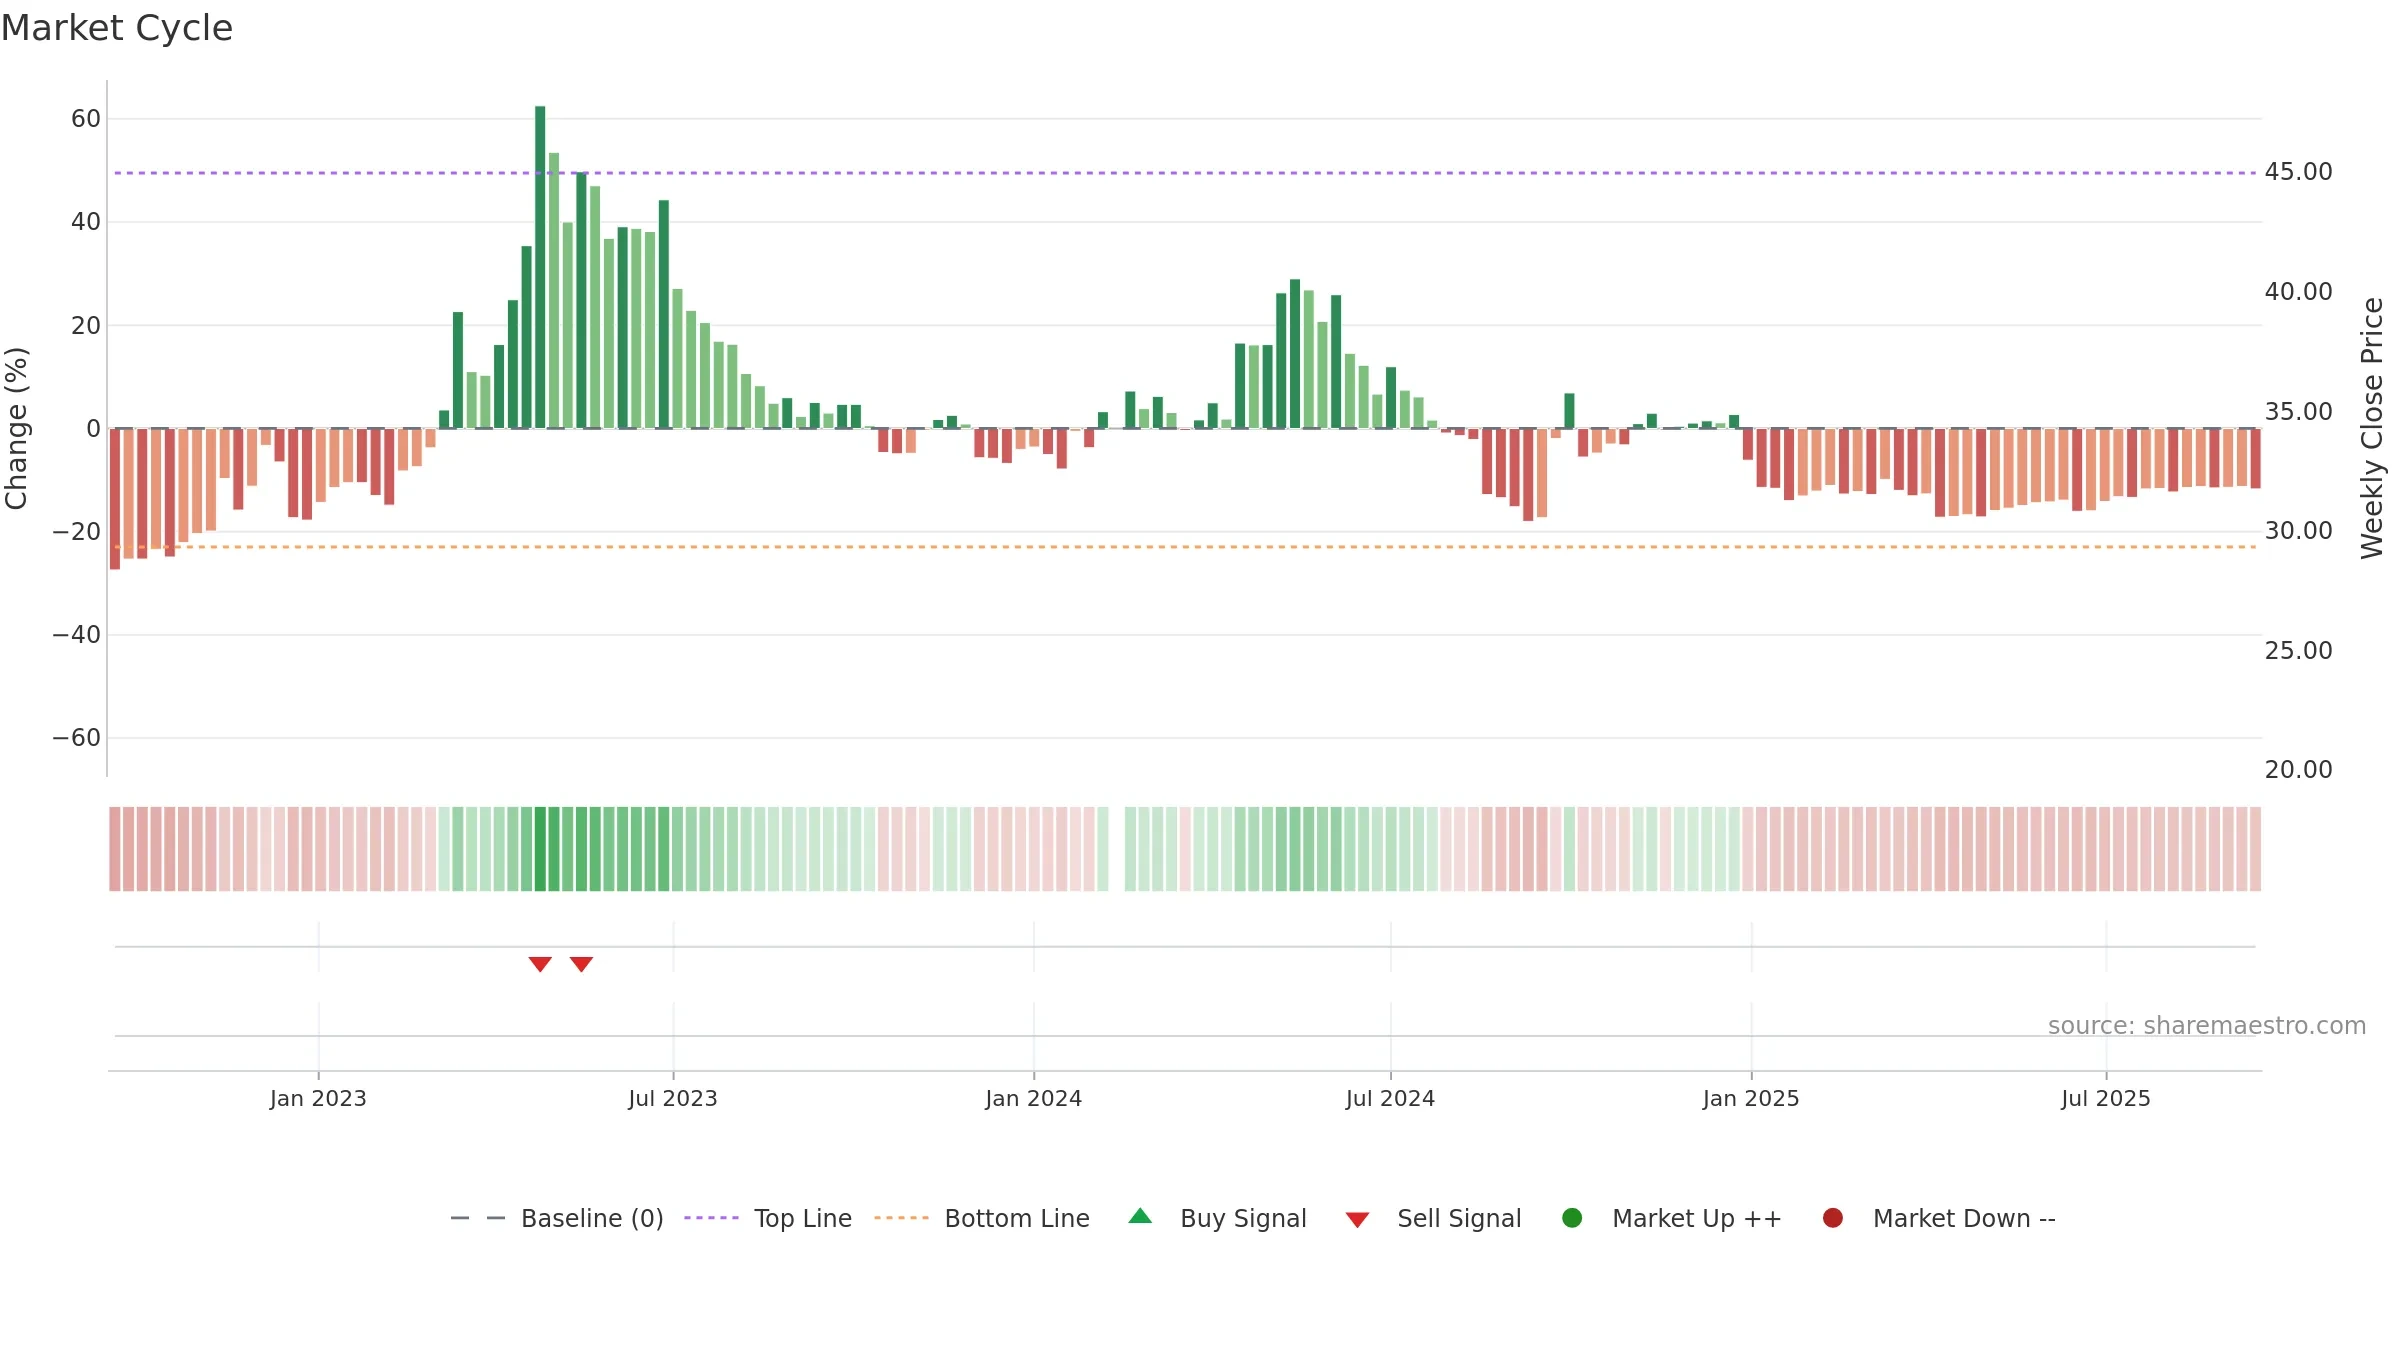Click the tallest green bar above 60 percent

click(x=540, y=267)
